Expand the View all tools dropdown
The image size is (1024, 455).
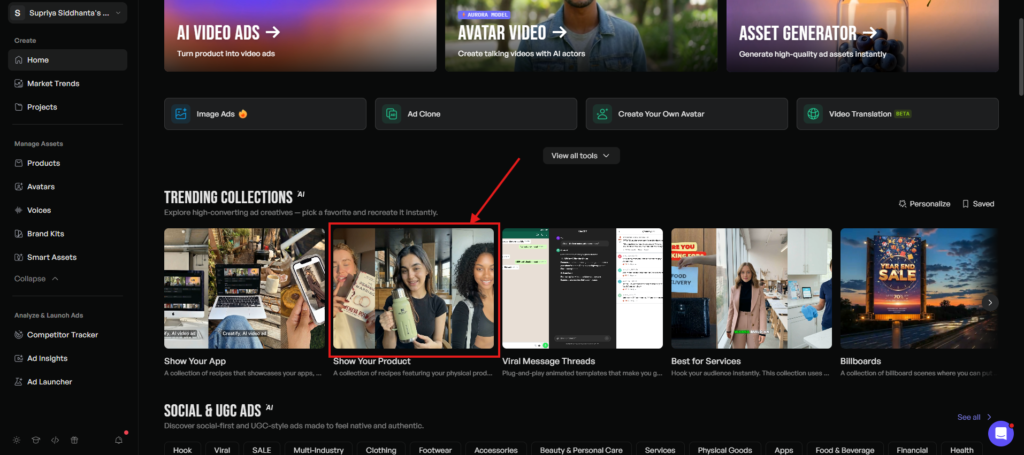pyautogui.click(x=581, y=156)
